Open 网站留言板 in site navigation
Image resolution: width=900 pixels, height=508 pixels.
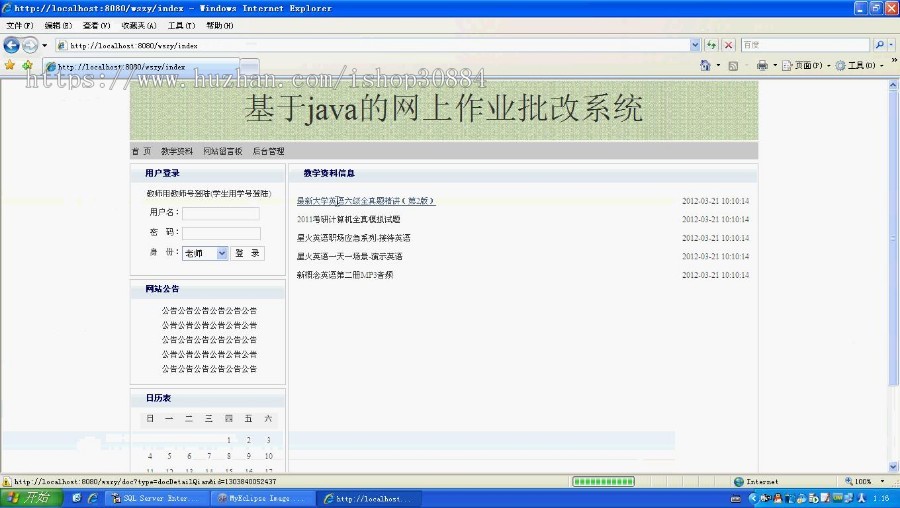pos(223,151)
